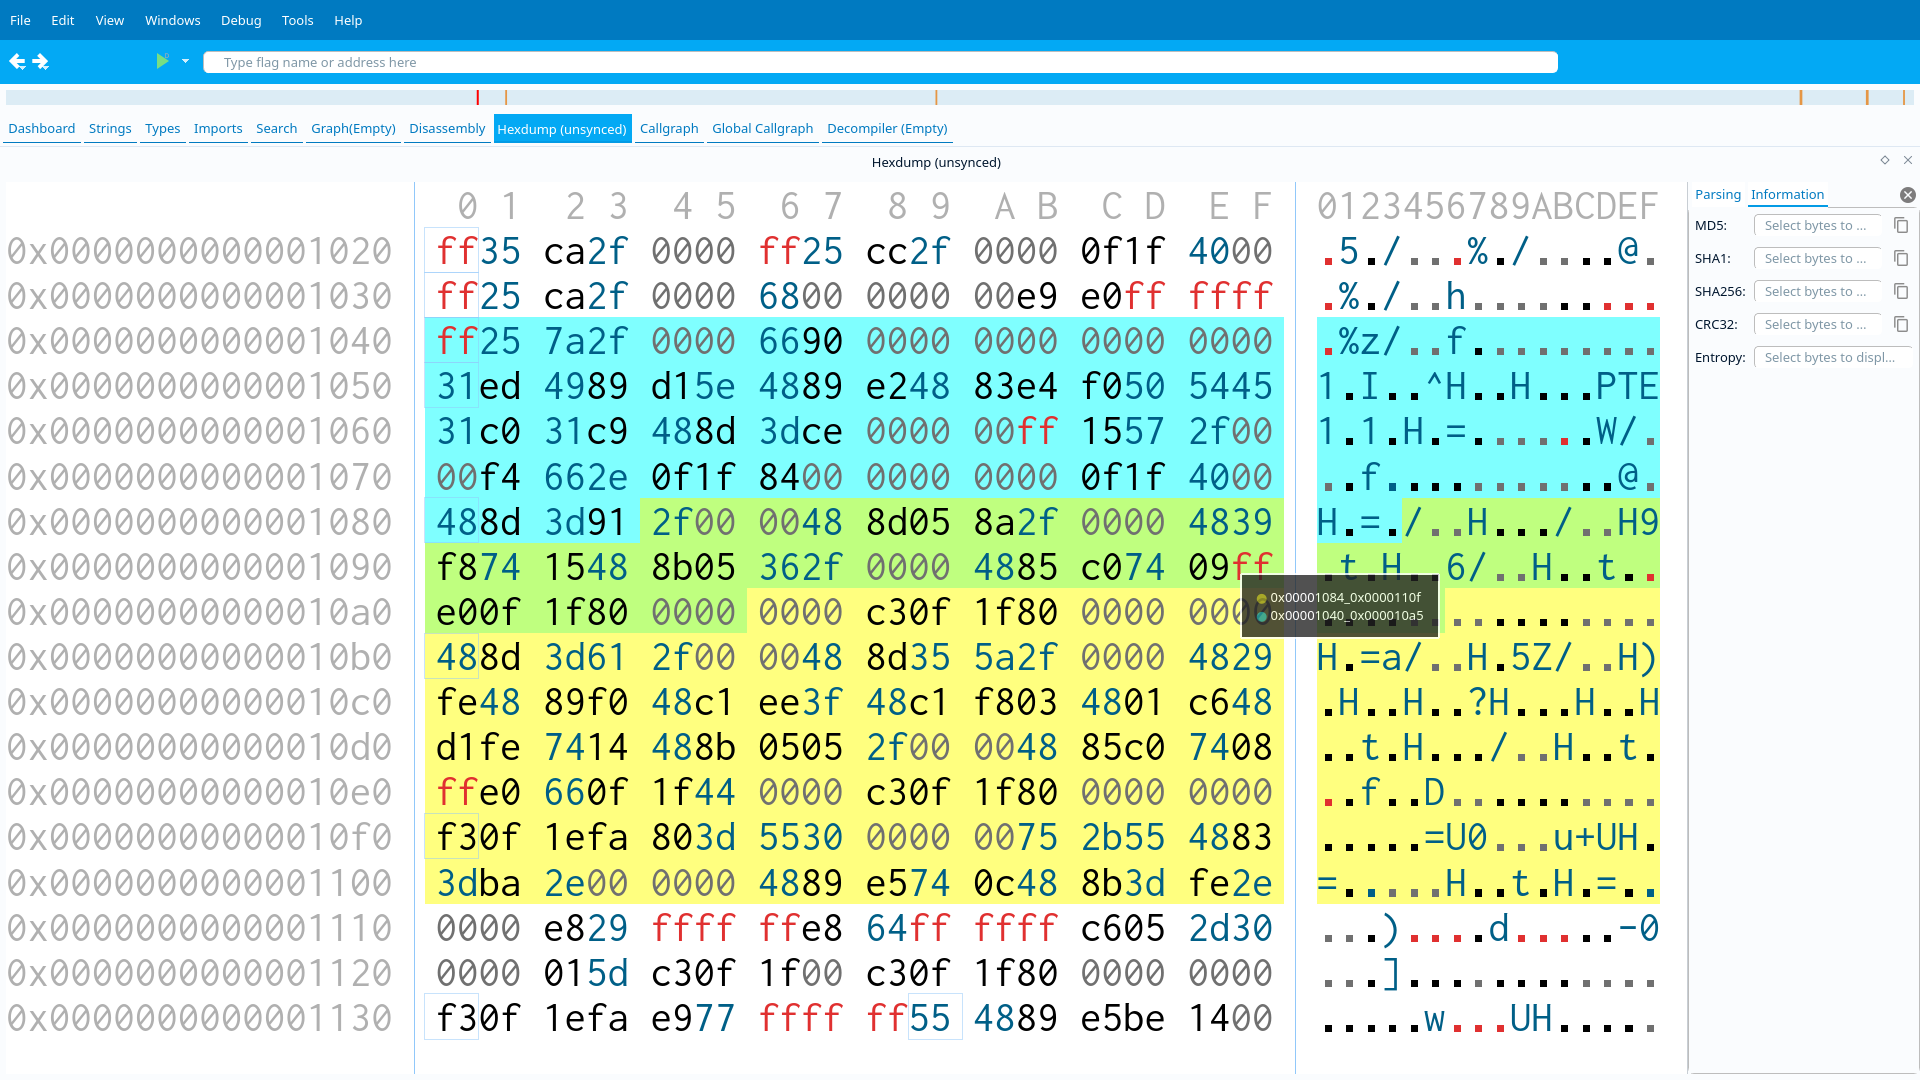Click the first red marker on the overview bar
Screen dimensions: 1920x1080
478,98
